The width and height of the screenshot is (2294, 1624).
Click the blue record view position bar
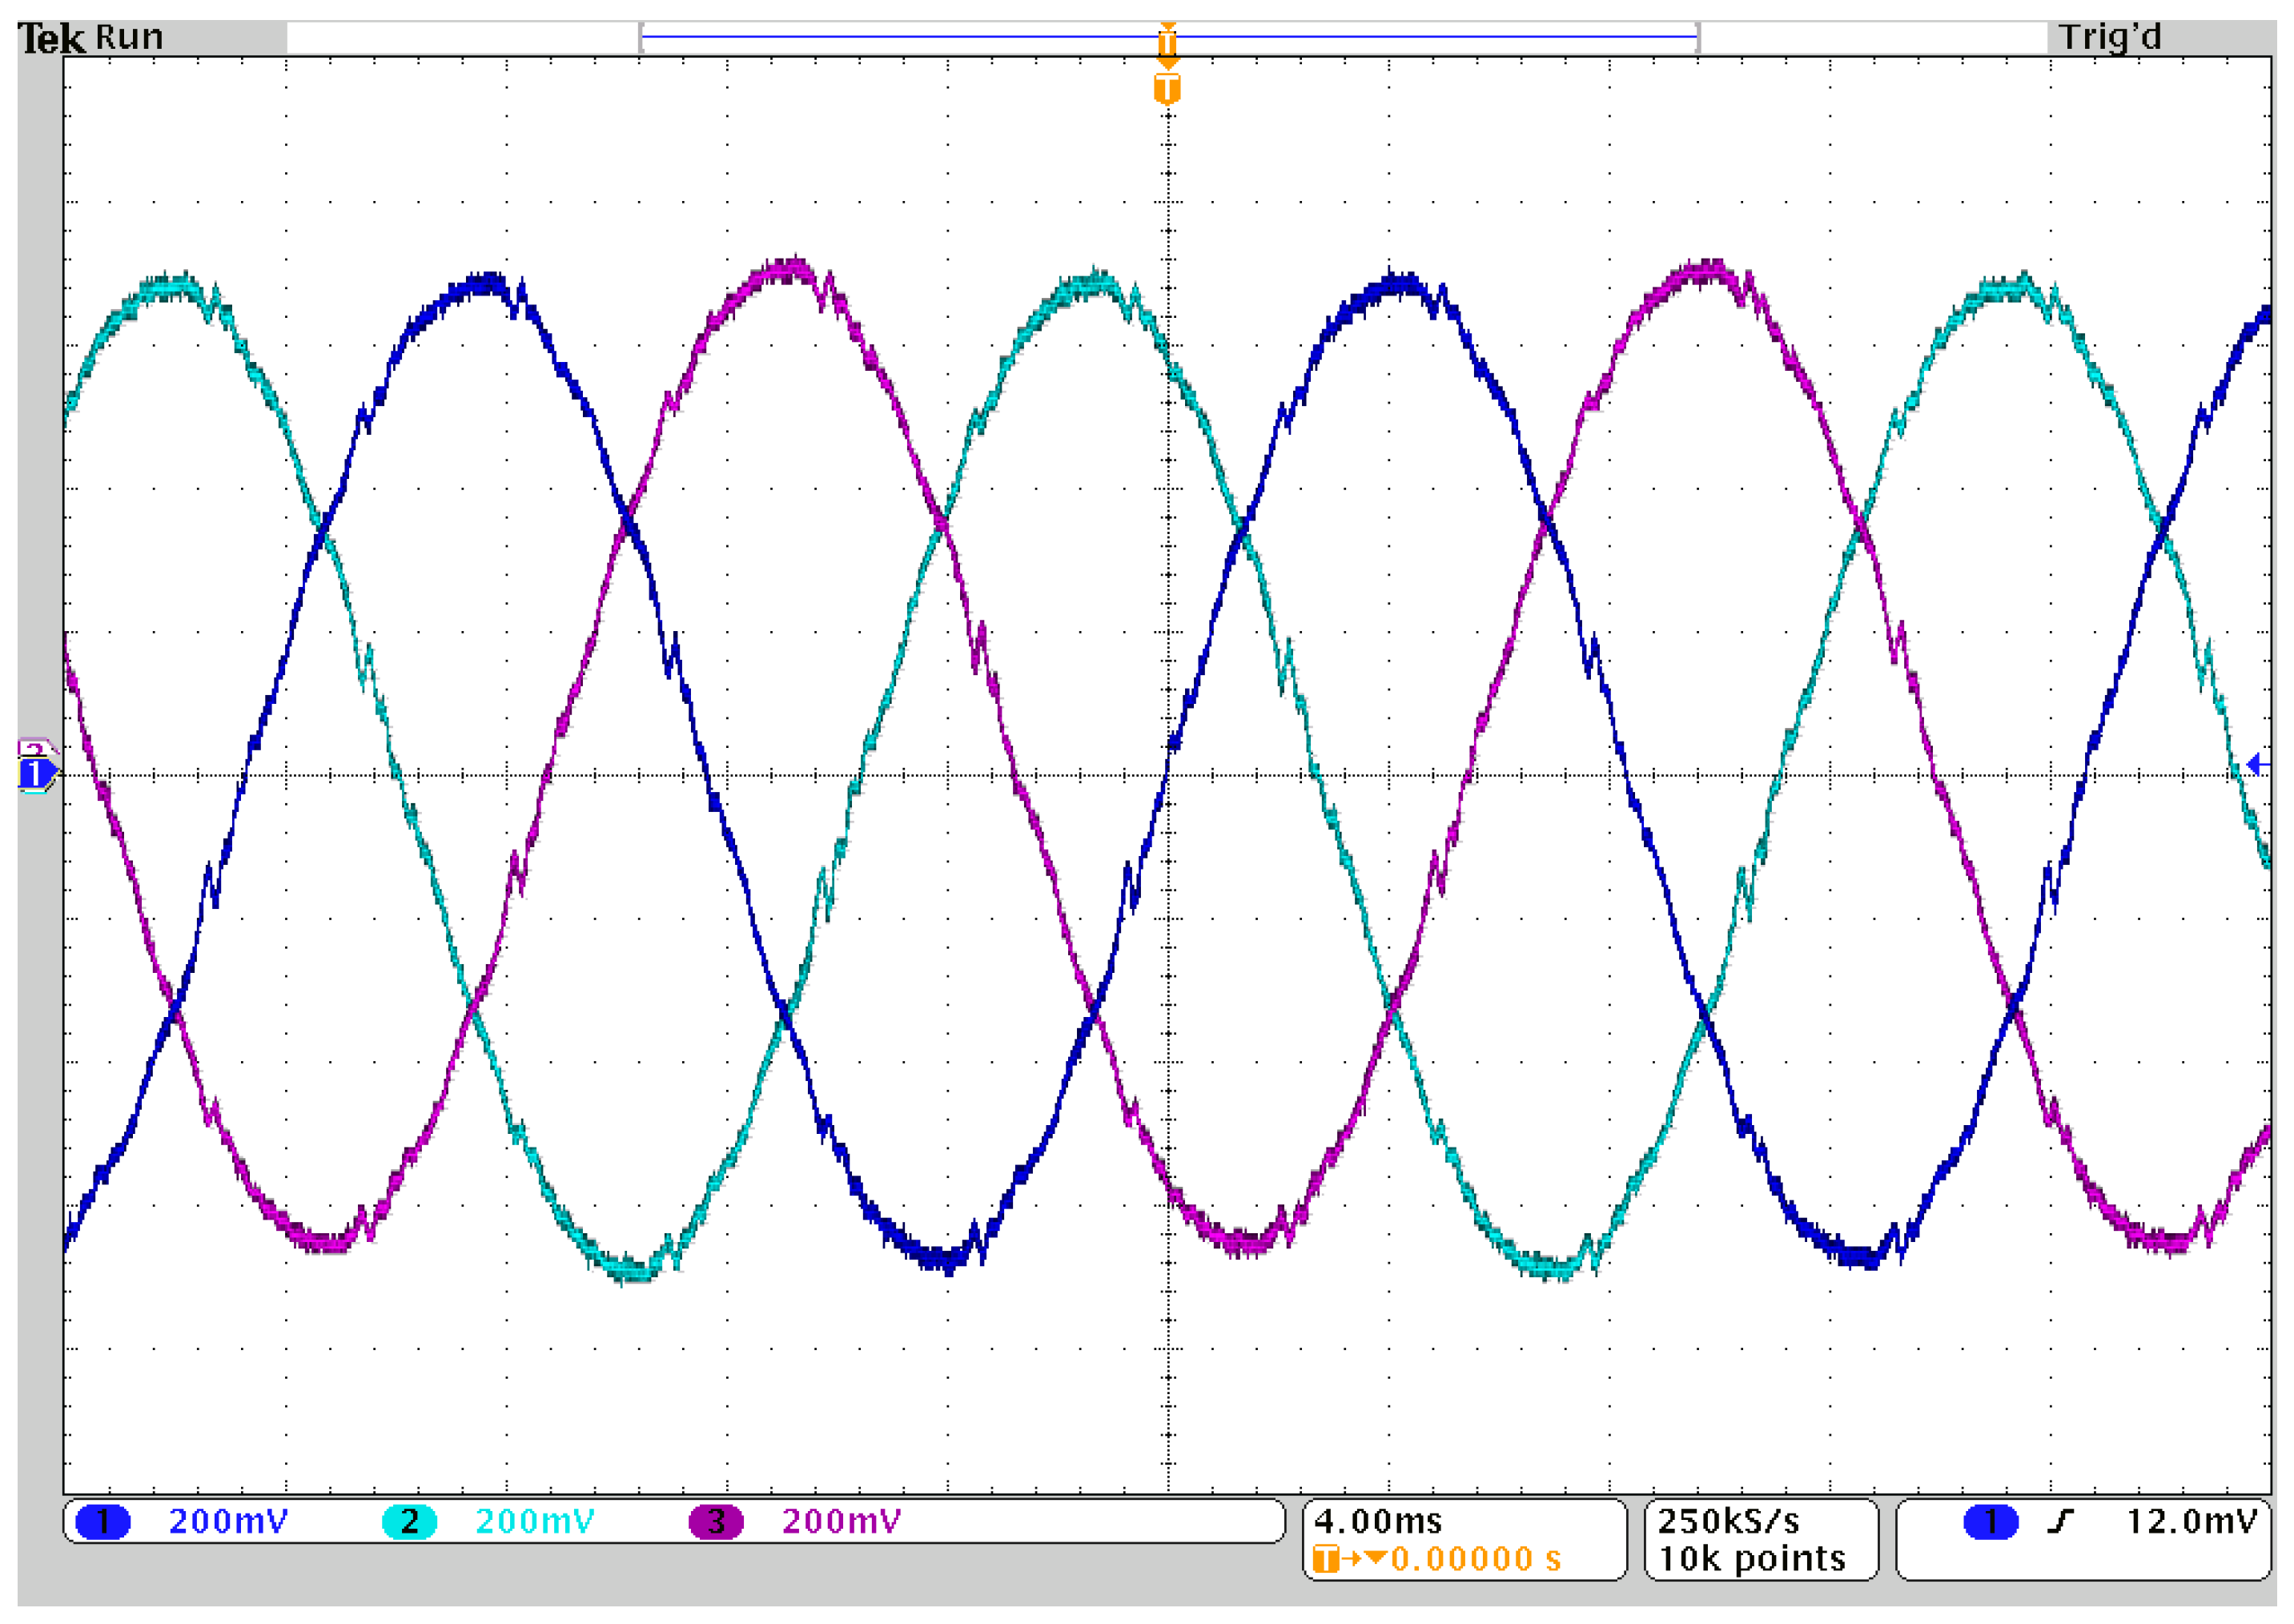pos(900,37)
